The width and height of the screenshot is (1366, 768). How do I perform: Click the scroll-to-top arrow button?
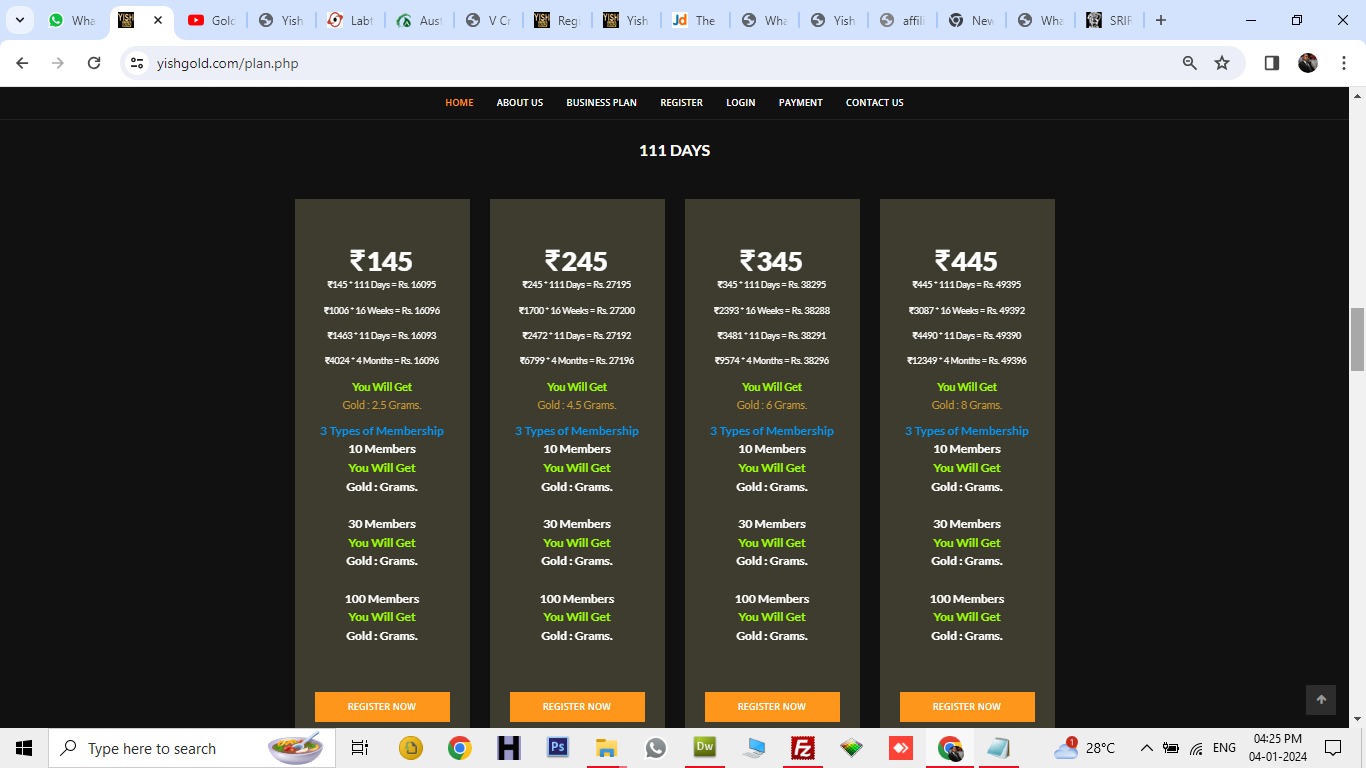[1321, 700]
